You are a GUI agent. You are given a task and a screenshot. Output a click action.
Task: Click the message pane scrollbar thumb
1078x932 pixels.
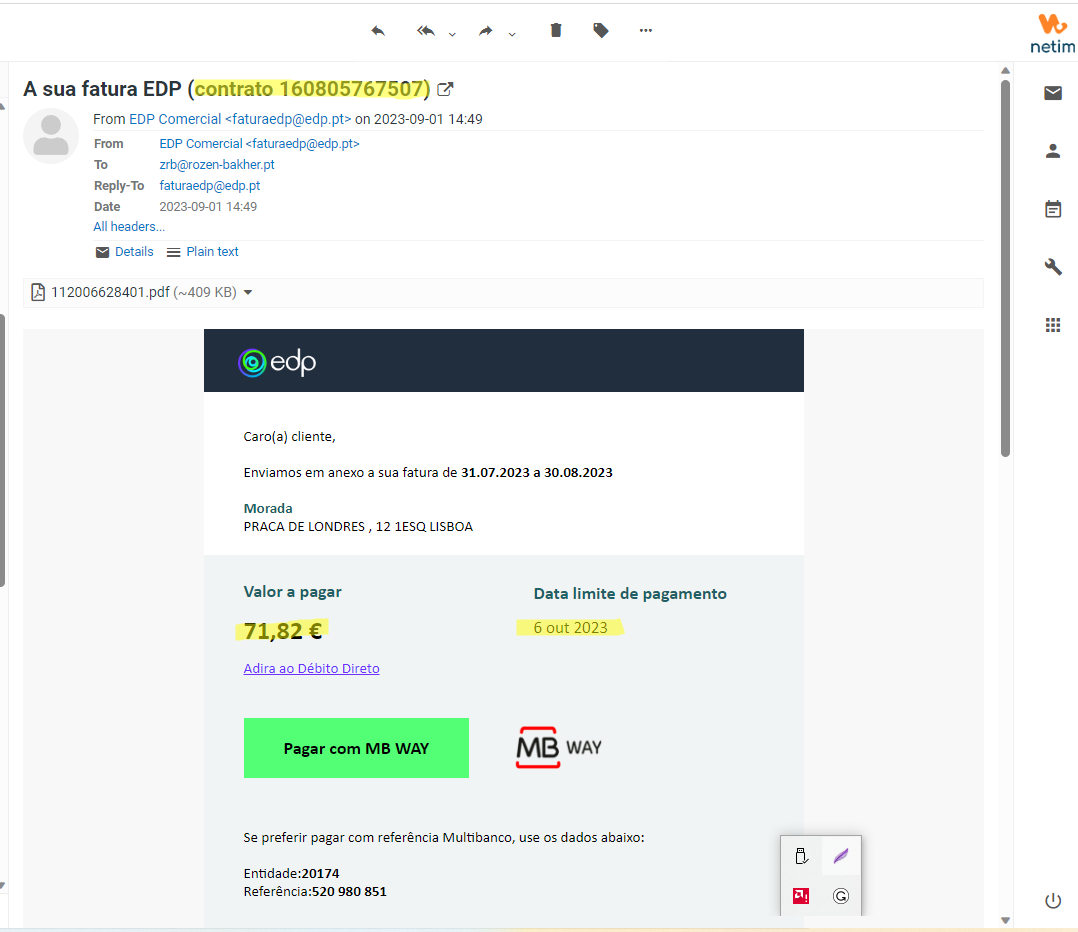[x=1005, y=268]
